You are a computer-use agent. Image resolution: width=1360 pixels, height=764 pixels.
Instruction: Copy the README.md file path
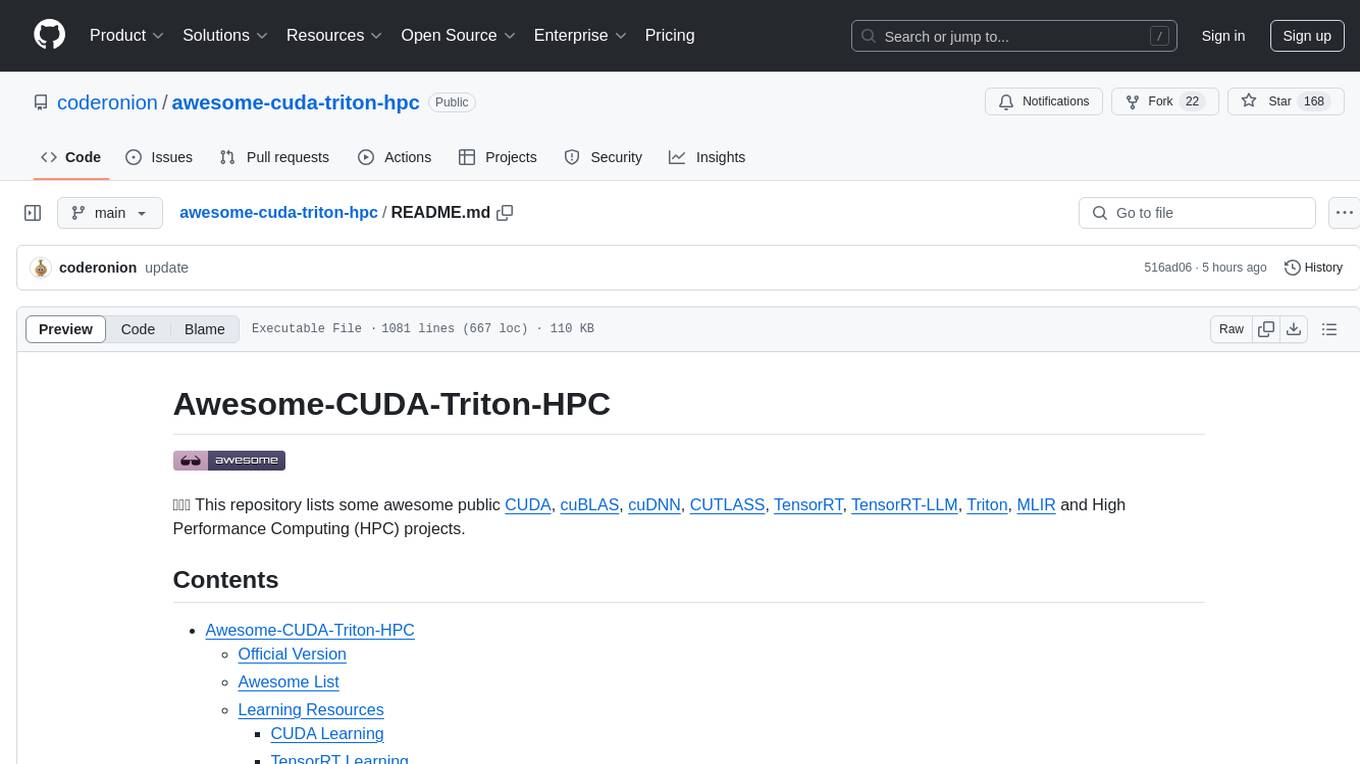coord(505,212)
